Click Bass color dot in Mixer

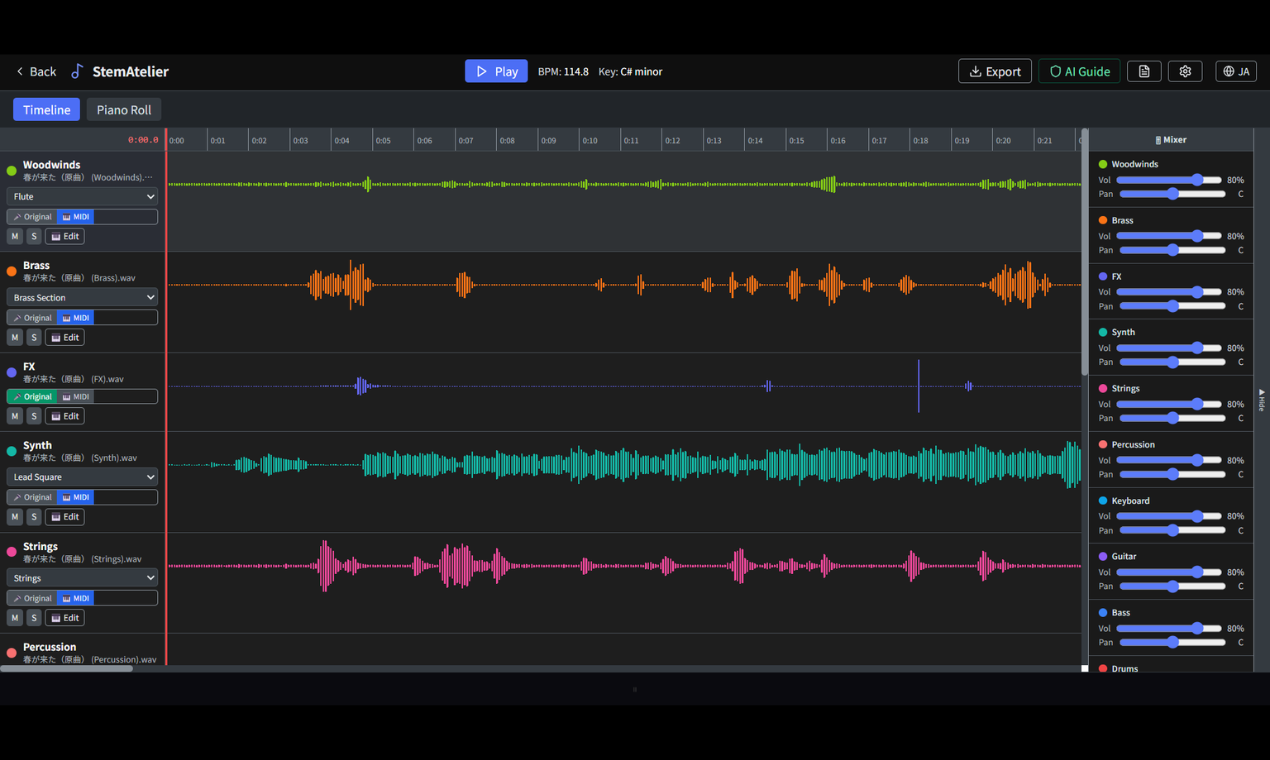(1103, 612)
